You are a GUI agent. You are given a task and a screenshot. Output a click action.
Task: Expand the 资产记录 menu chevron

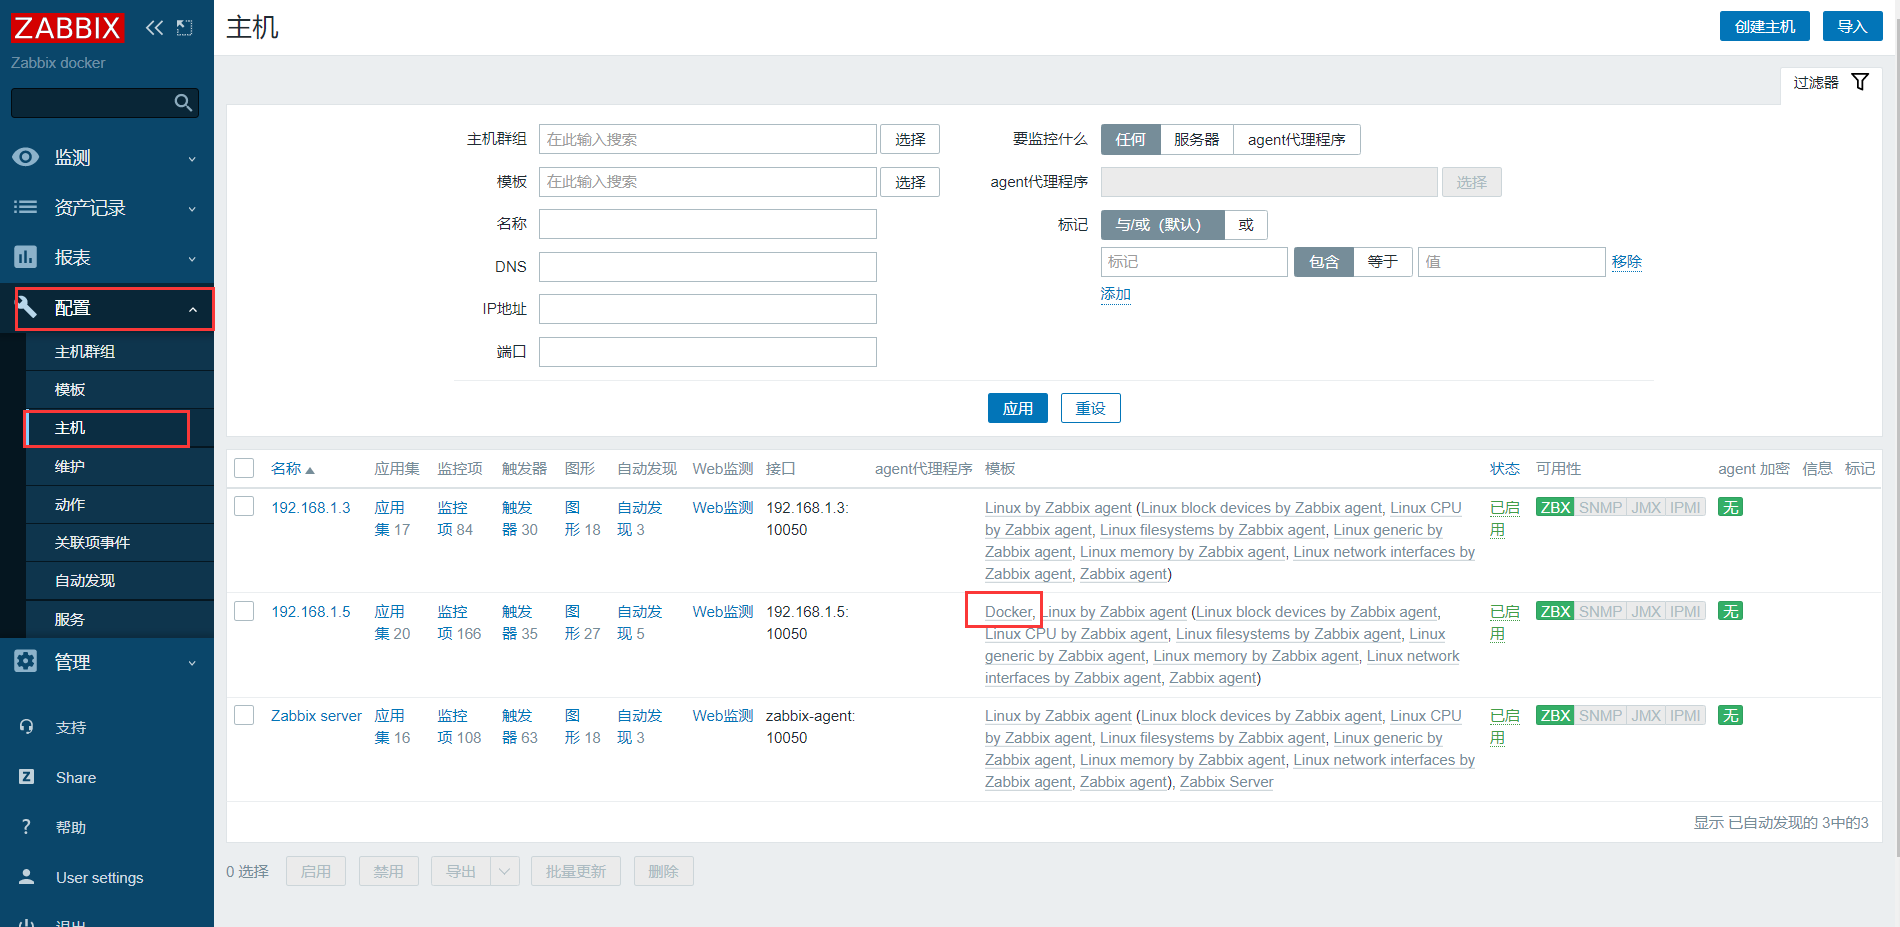(191, 208)
